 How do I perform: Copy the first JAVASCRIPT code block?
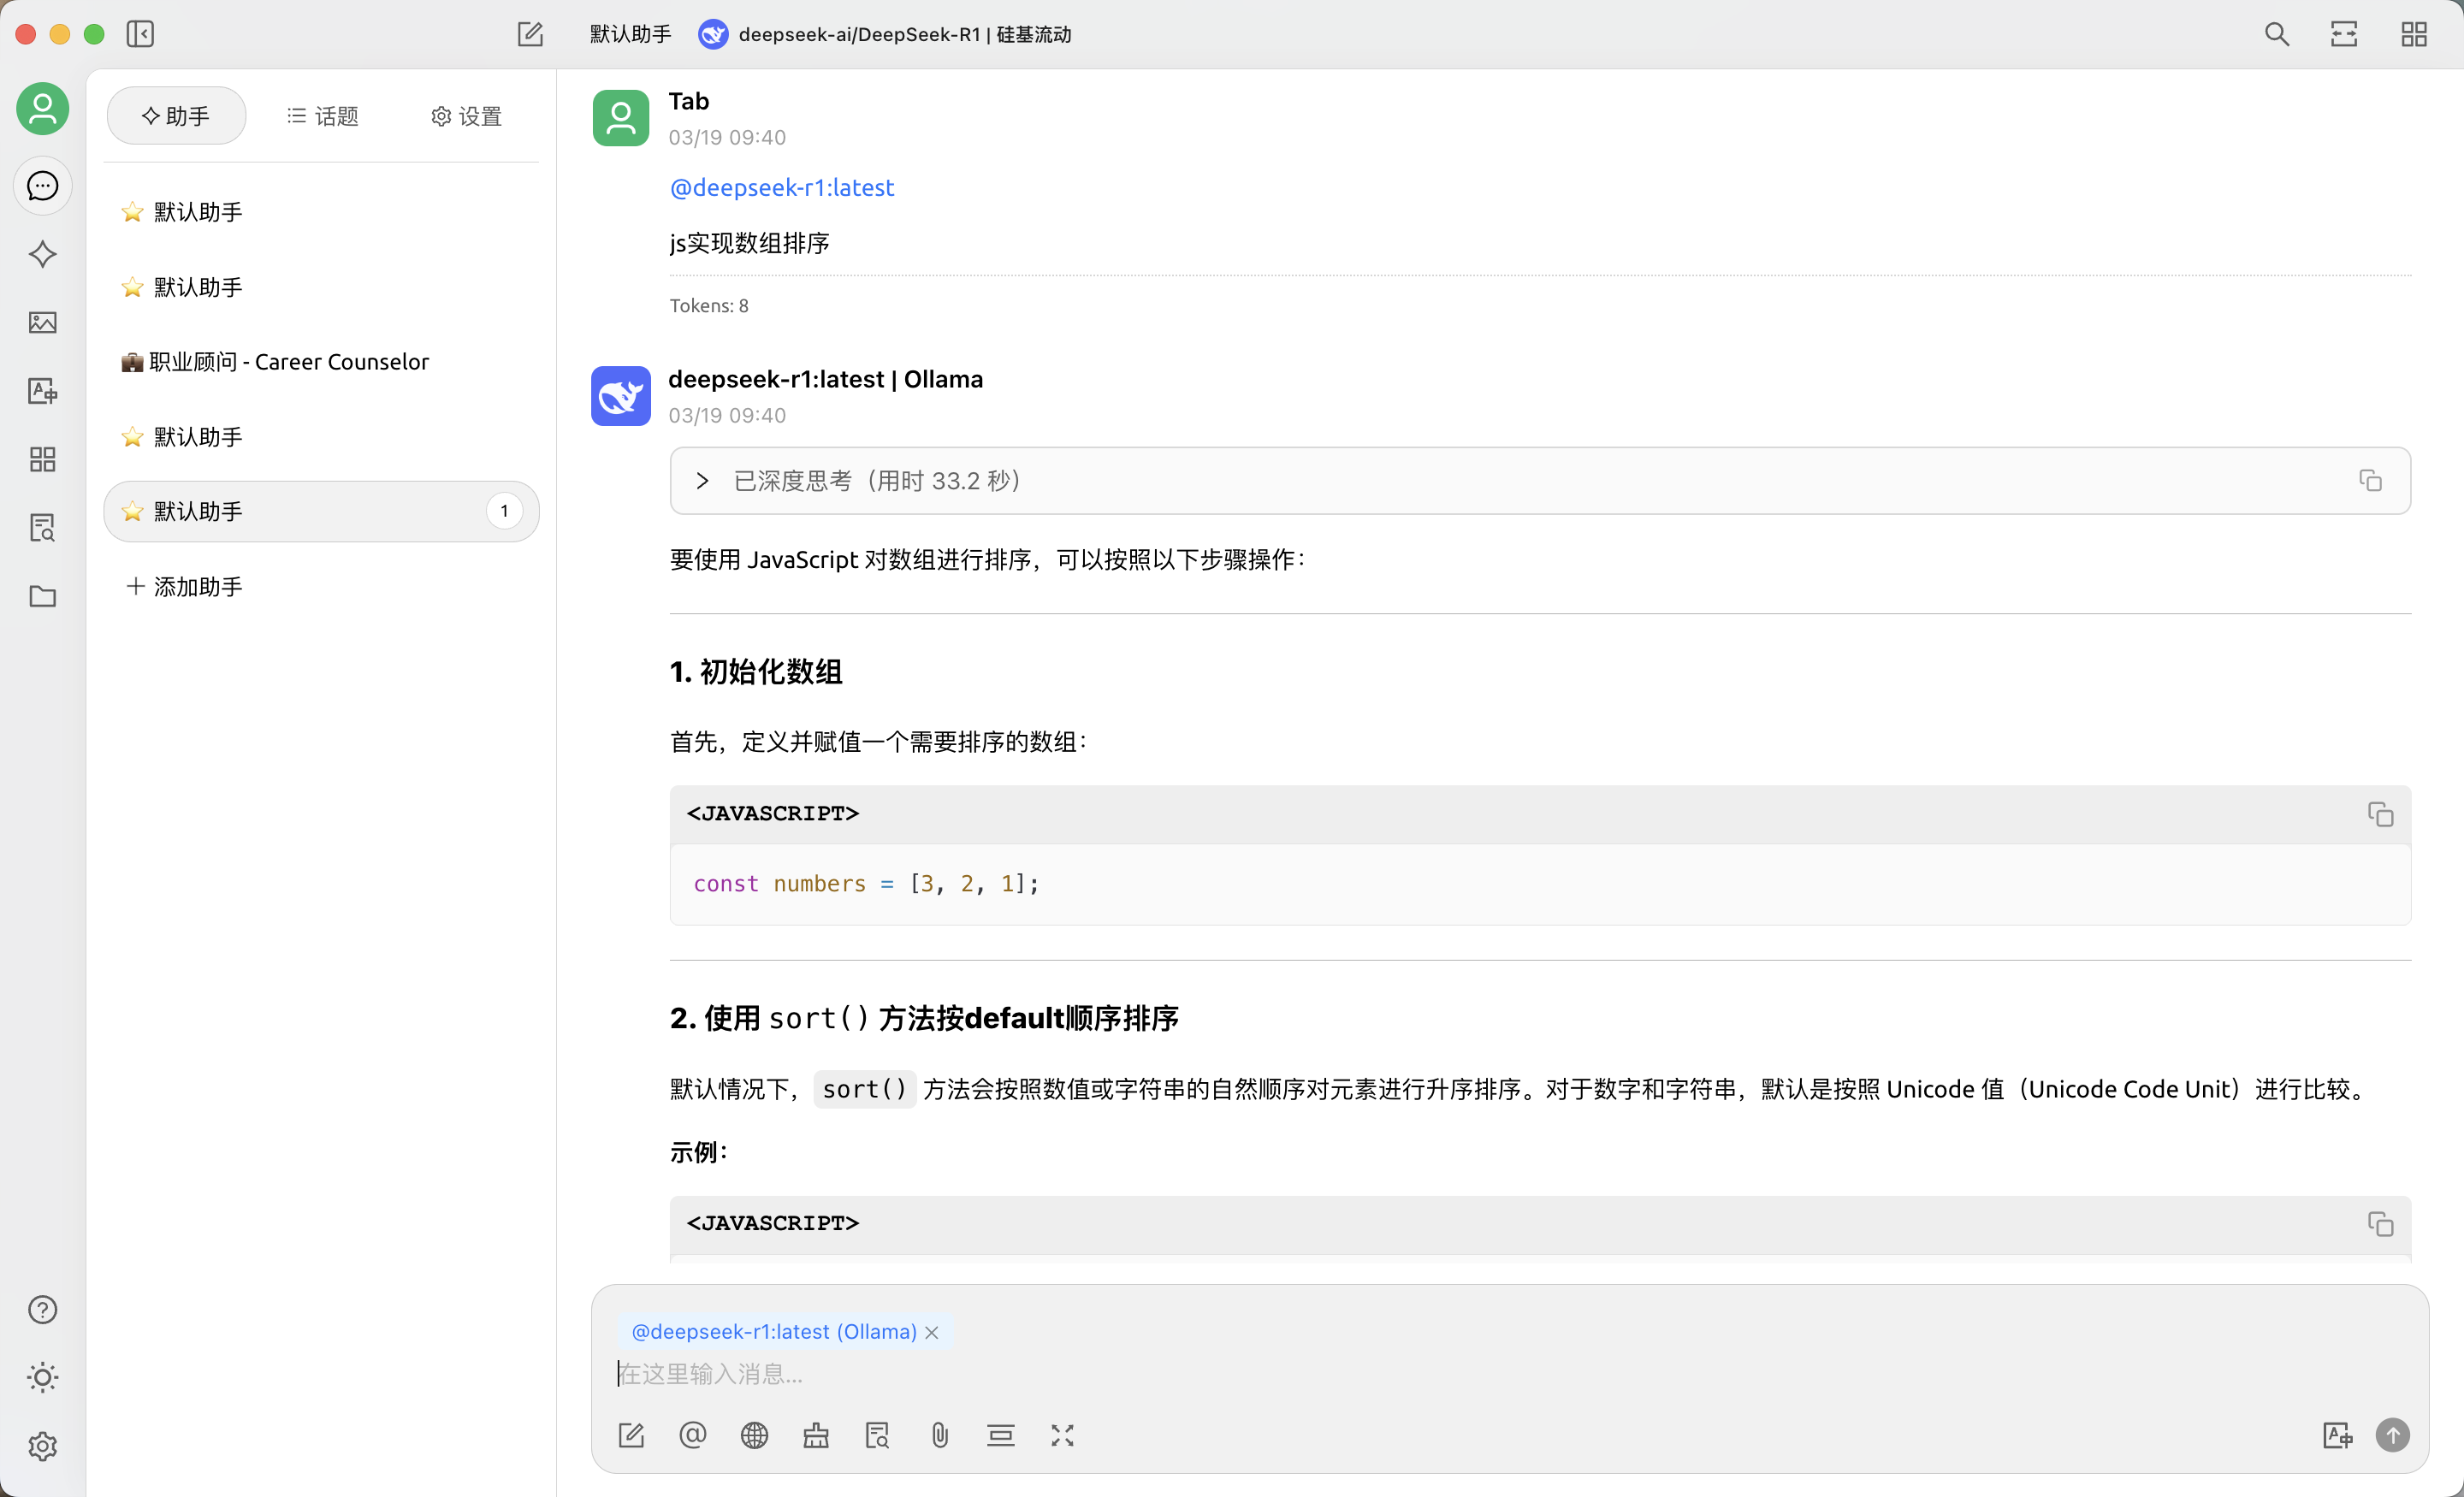2380,814
